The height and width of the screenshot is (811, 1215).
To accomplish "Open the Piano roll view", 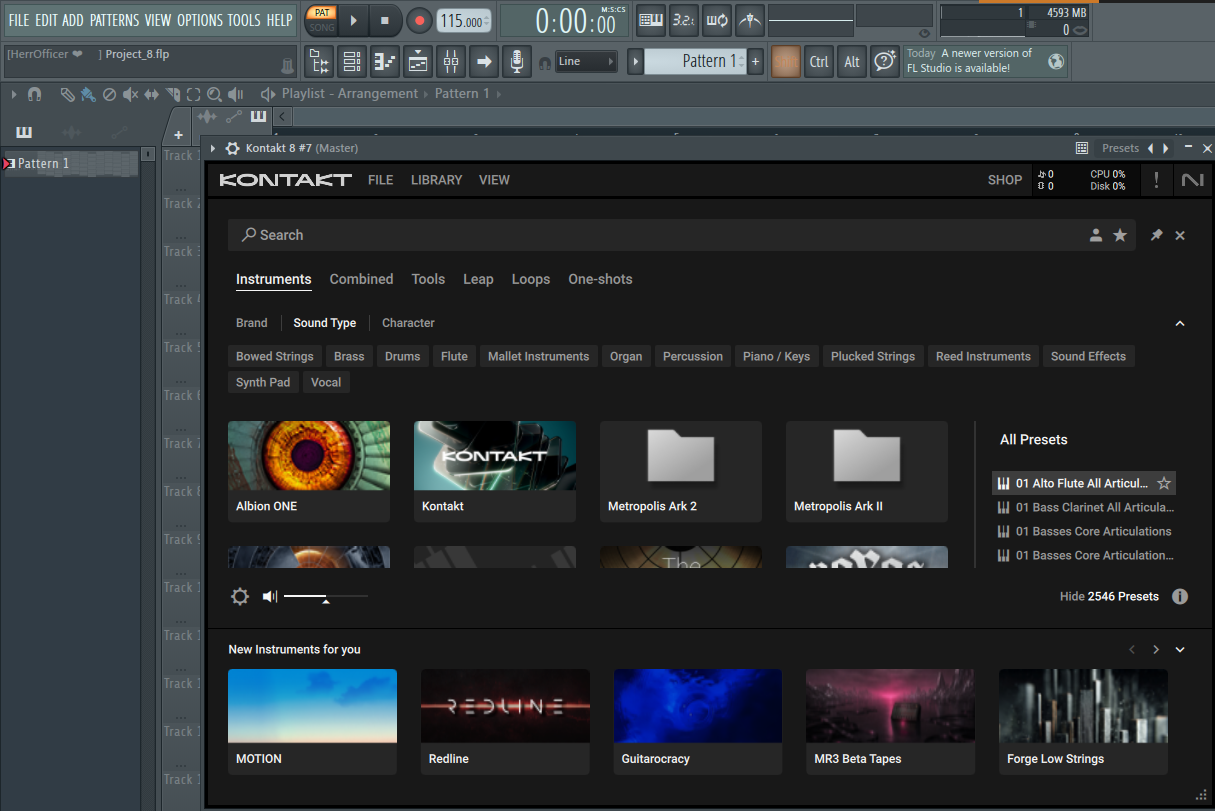I will click(x=385, y=62).
